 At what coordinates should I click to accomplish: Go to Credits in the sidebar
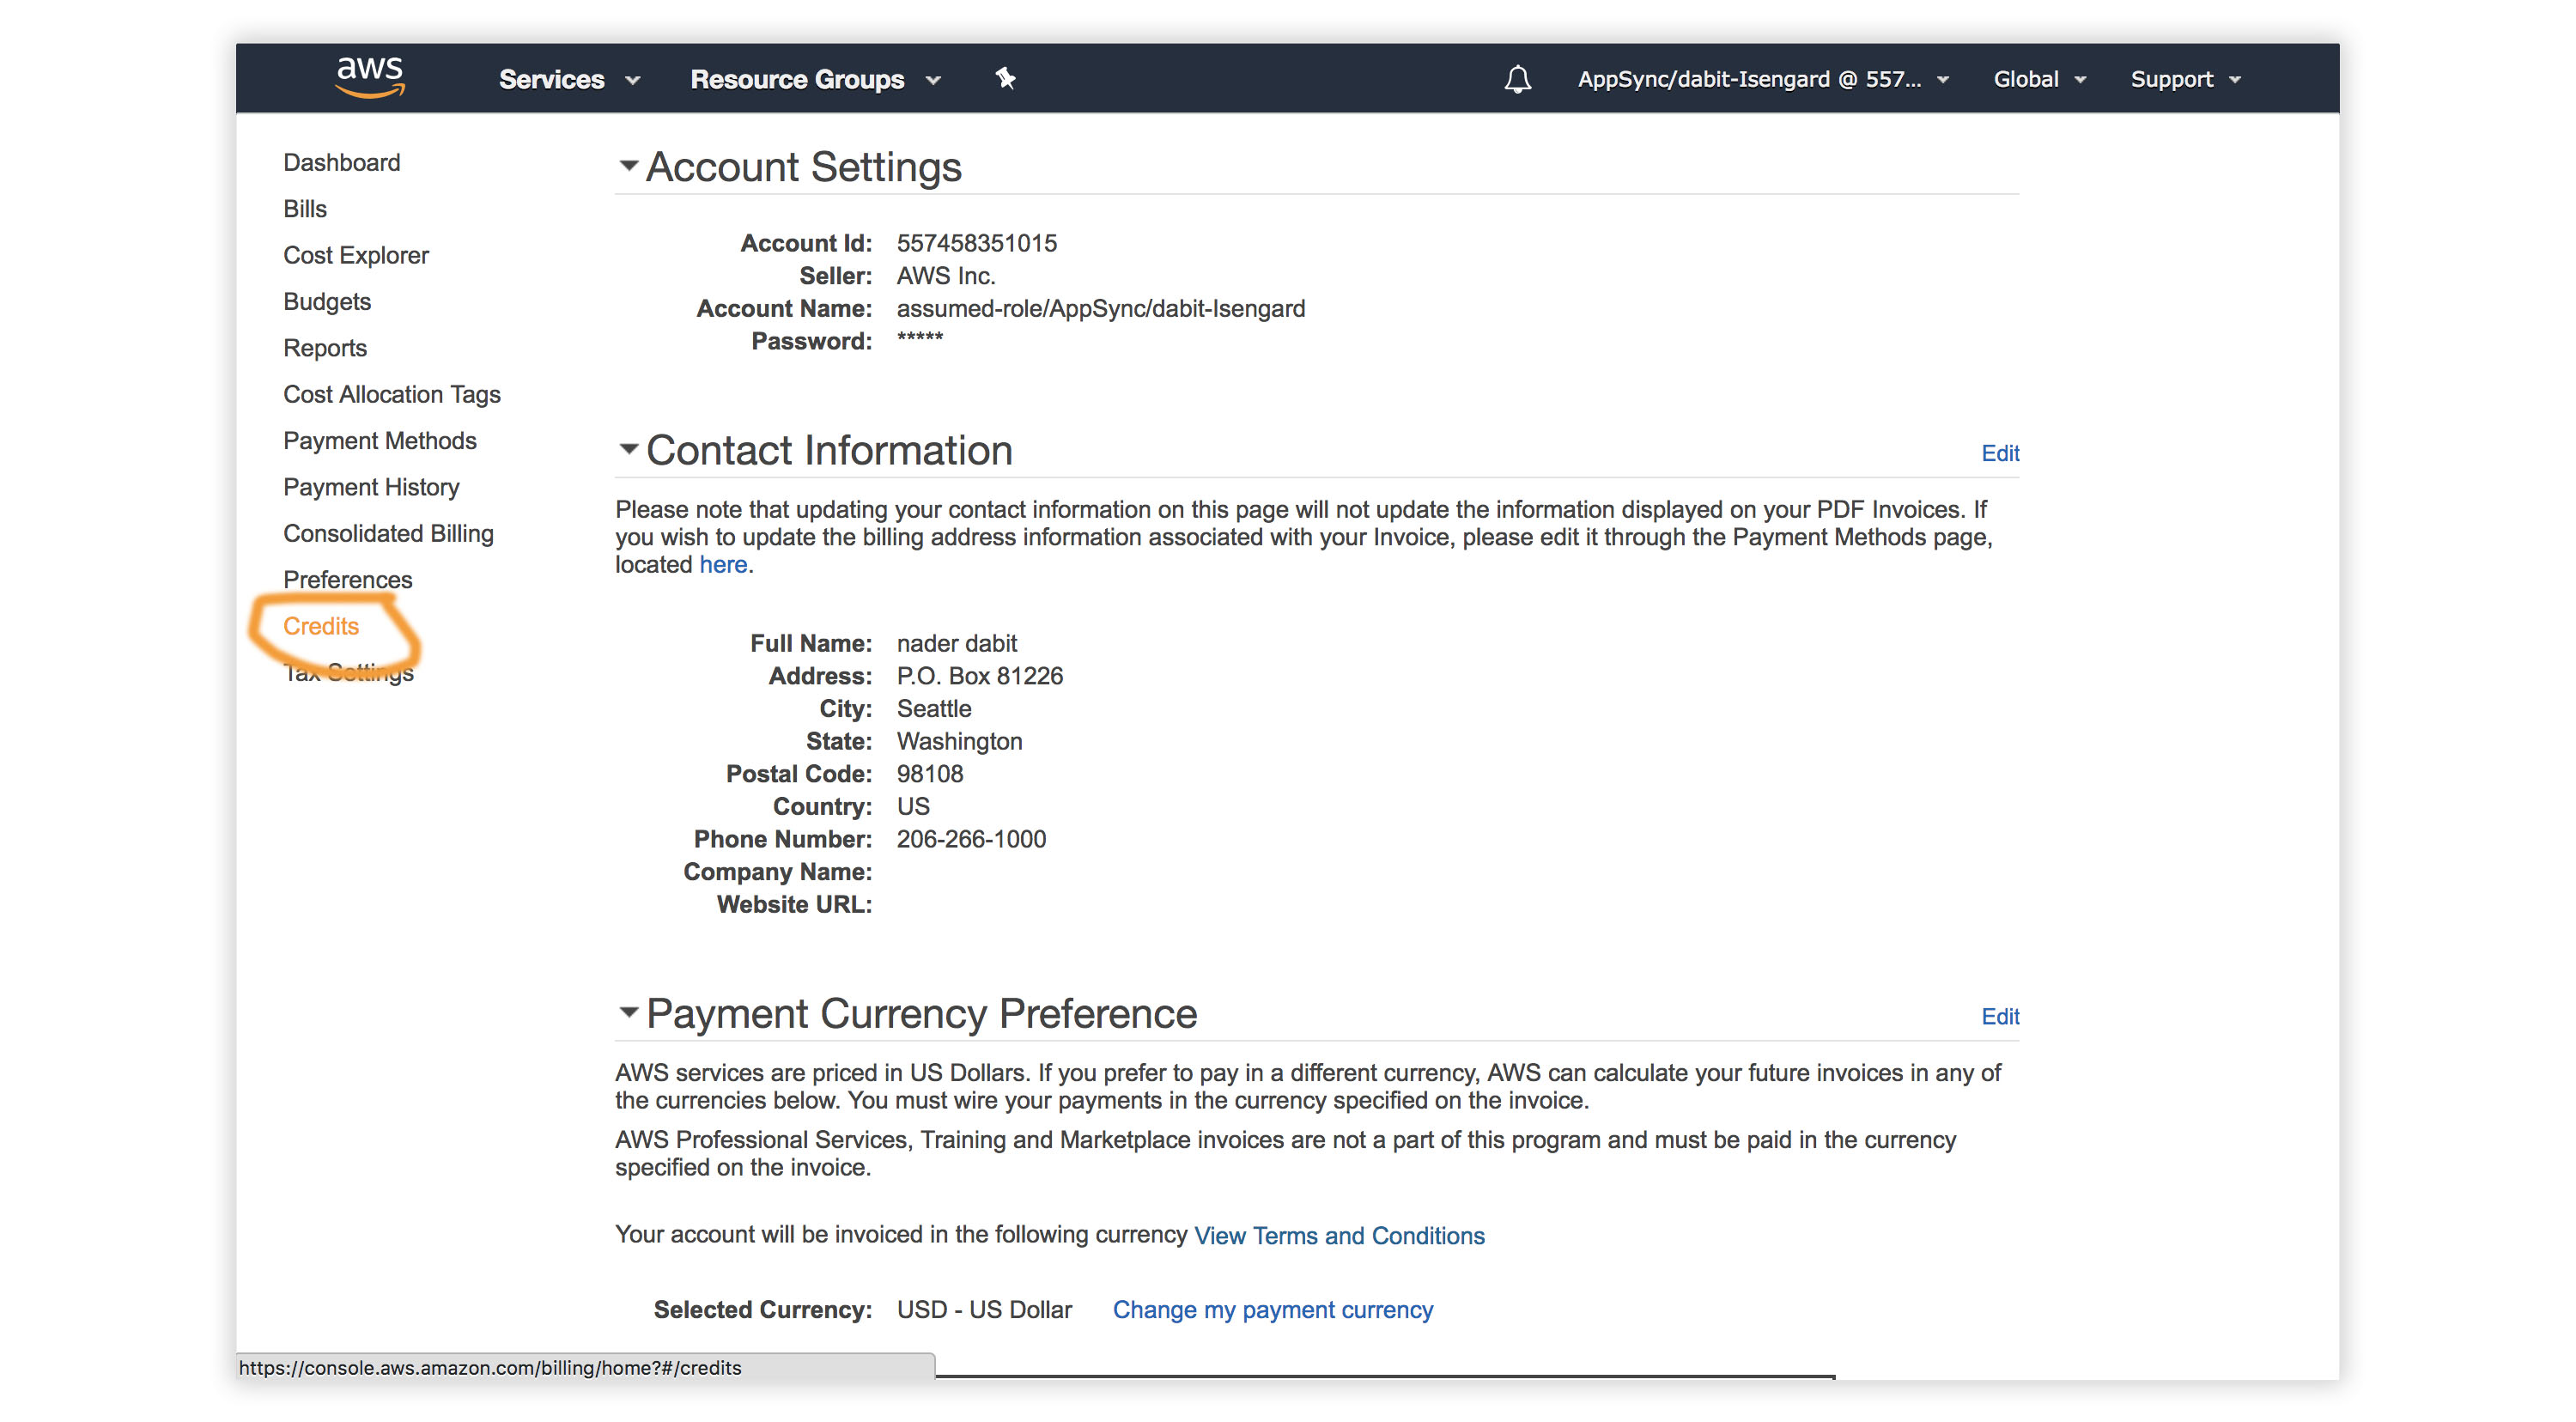320,626
